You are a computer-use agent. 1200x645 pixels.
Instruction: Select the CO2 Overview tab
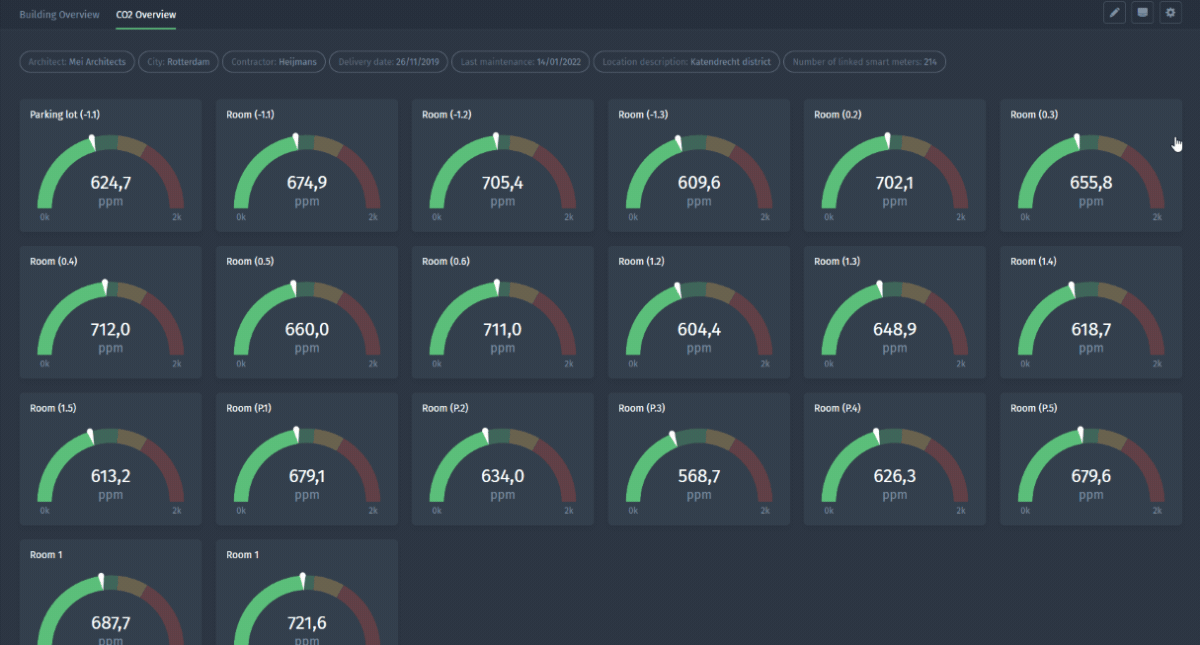pyautogui.click(x=146, y=15)
